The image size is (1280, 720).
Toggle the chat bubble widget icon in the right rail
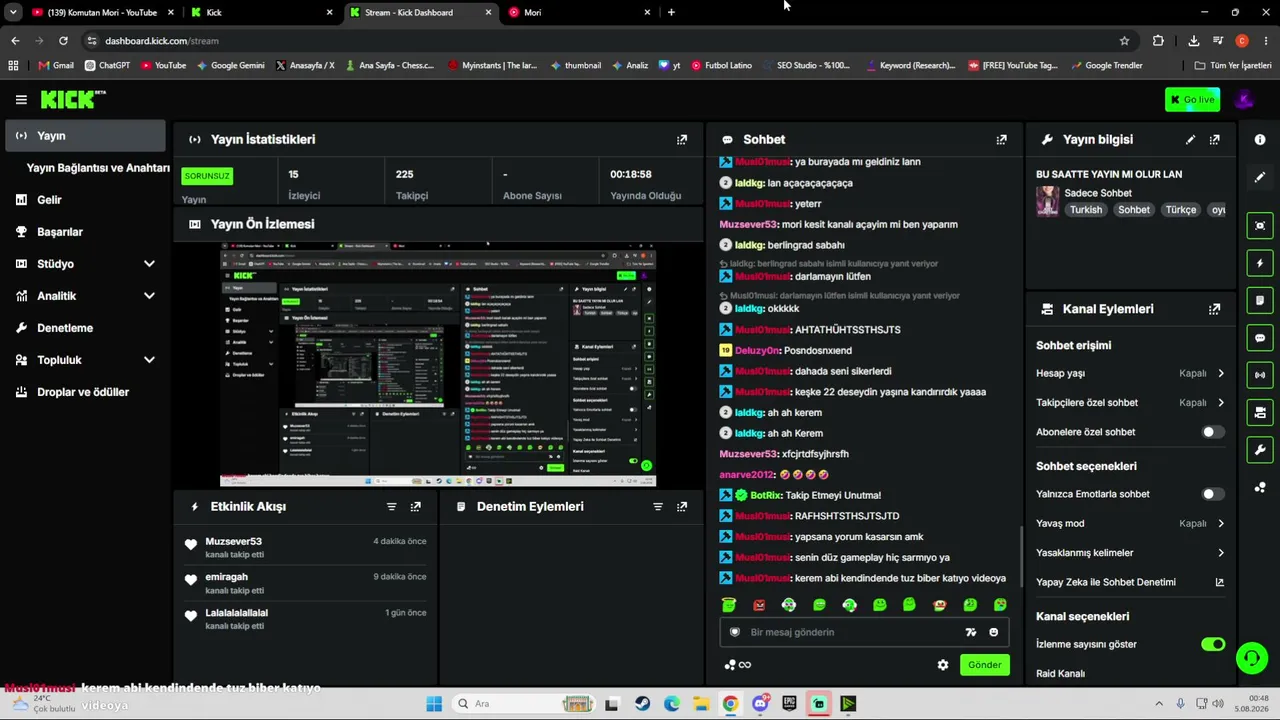pyautogui.click(x=1260, y=338)
